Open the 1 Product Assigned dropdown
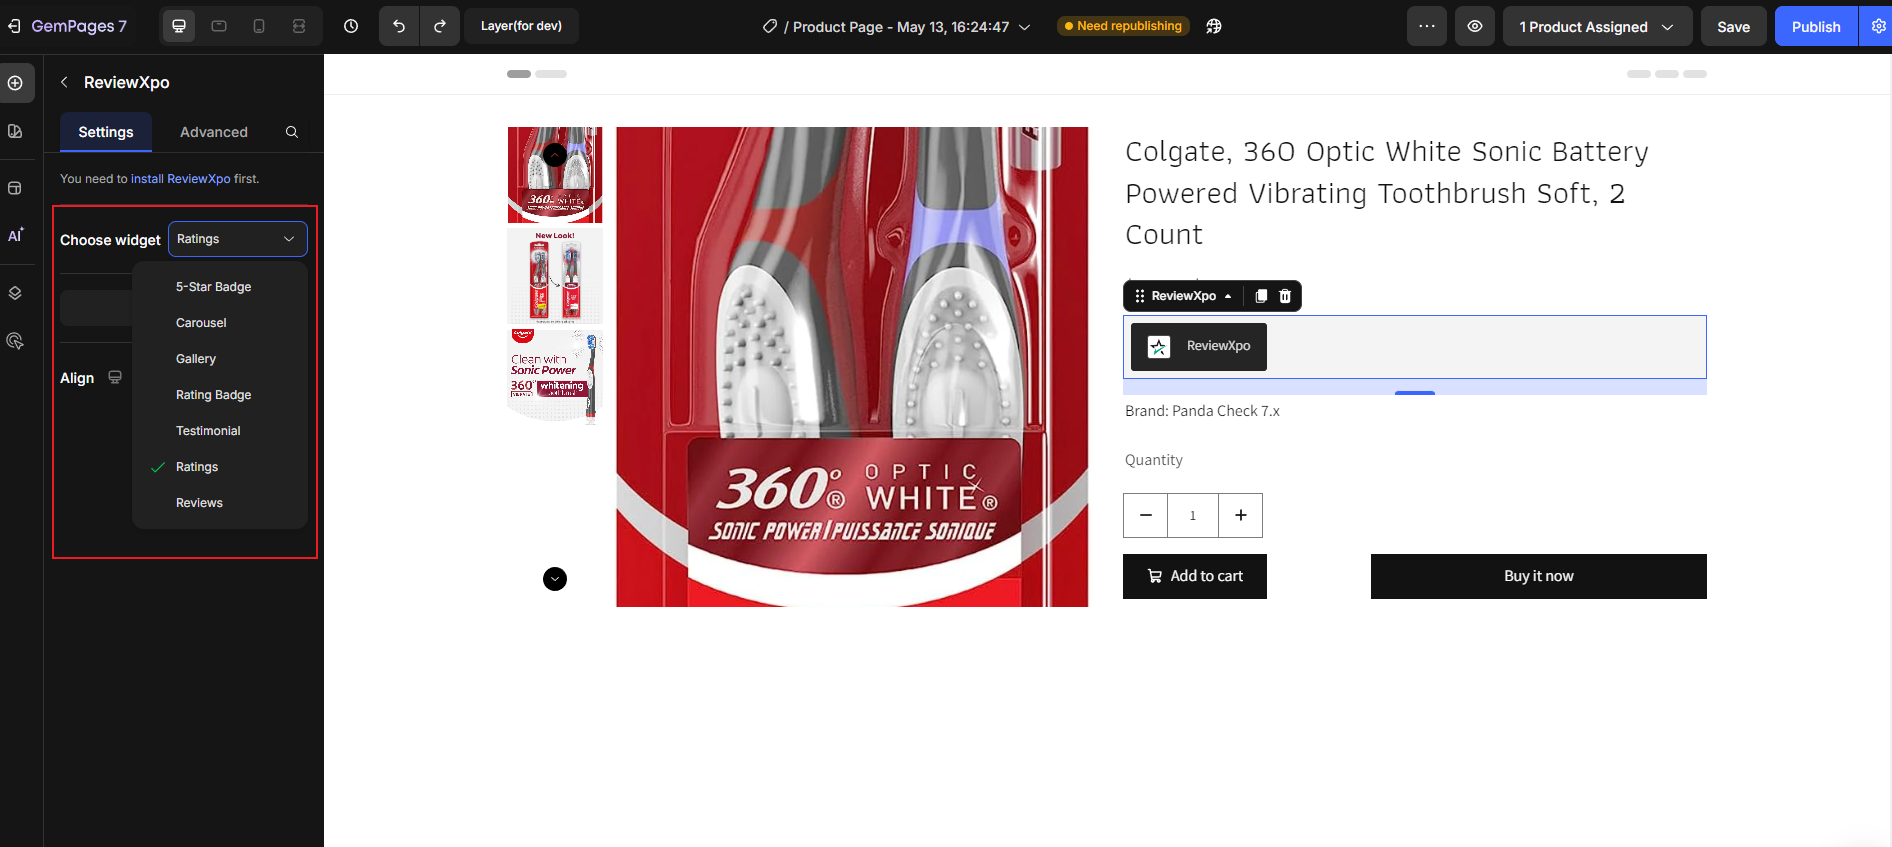The height and width of the screenshot is (847, 1892). pos(1596,27)
